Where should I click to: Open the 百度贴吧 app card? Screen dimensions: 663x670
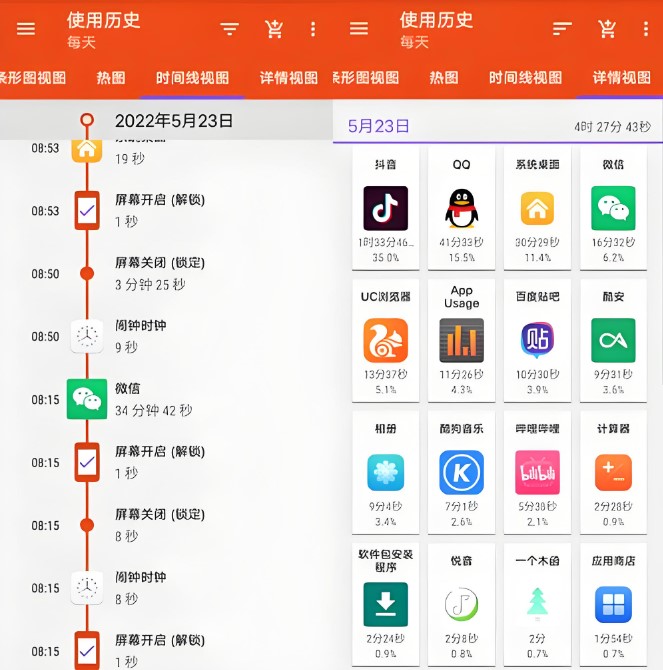(x=537, y=341)
